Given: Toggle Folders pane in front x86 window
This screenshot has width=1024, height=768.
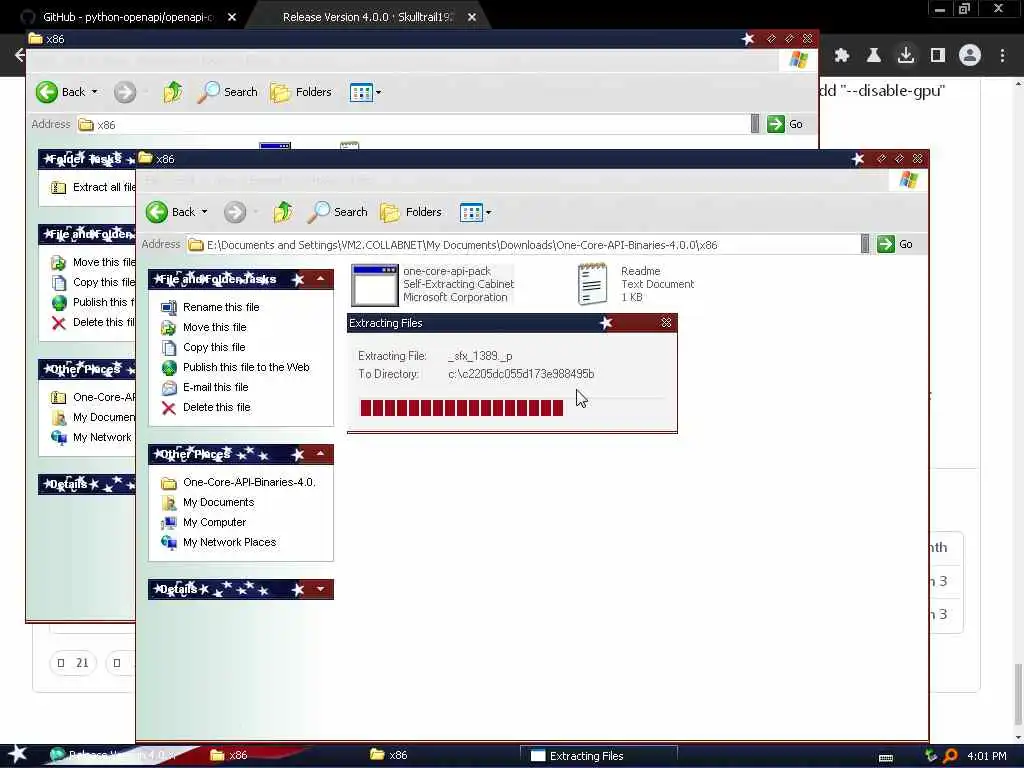Looking at the screenshot, I should tap(411, 212).
